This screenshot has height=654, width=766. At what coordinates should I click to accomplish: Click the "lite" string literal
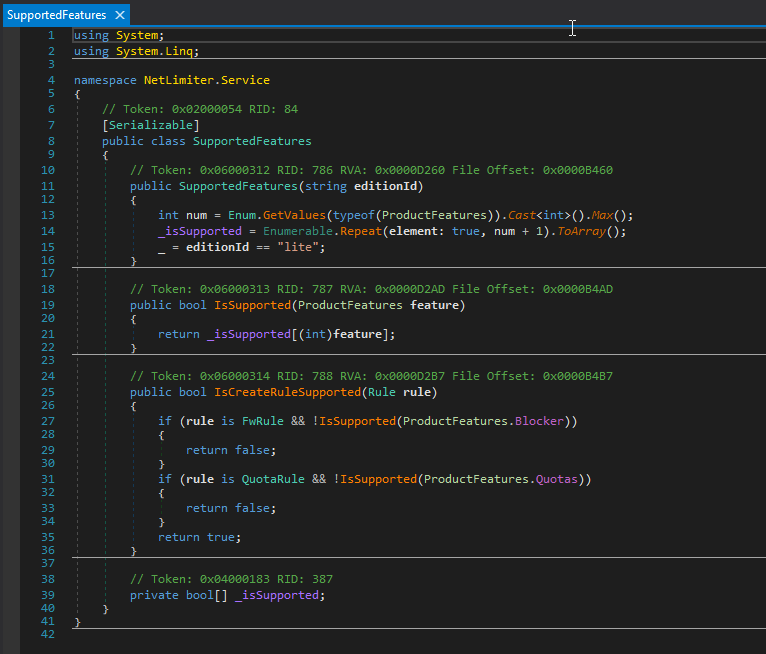coord(298,247)
